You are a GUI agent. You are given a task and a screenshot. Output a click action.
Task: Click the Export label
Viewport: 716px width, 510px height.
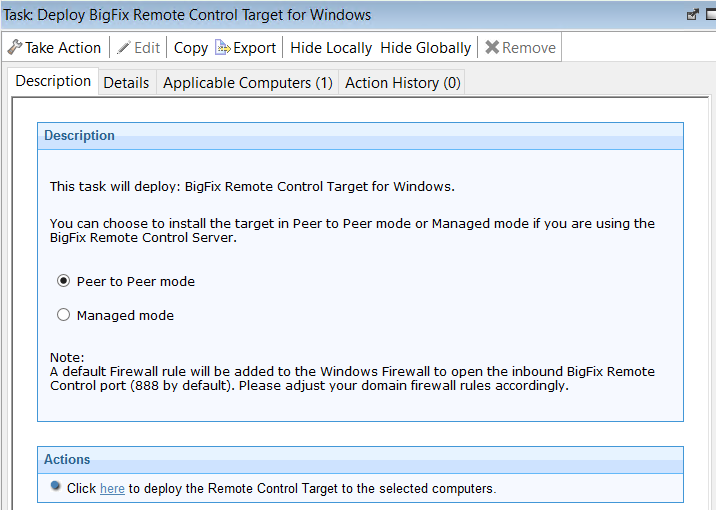tap(254, 48)
